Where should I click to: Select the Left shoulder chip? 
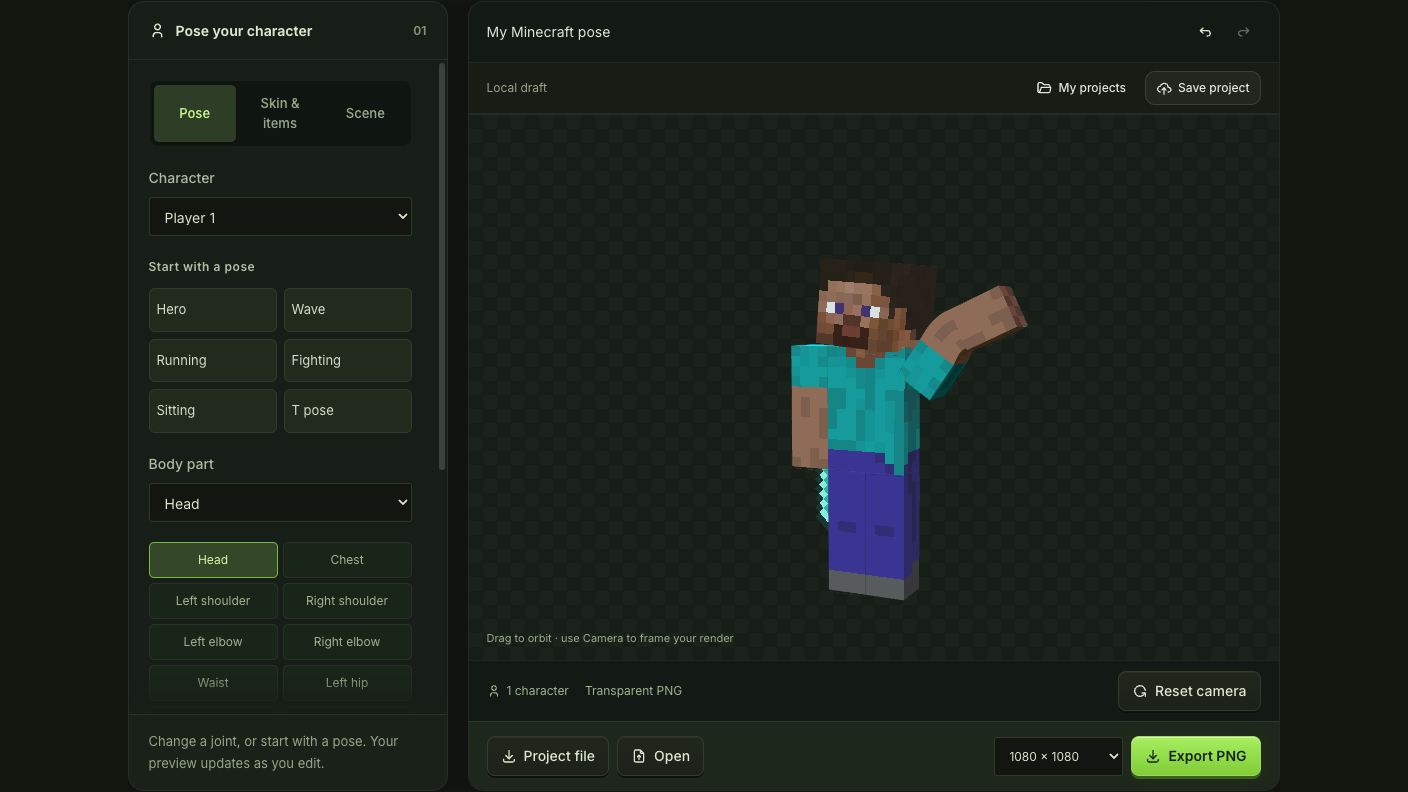click(x=213, y=601)
